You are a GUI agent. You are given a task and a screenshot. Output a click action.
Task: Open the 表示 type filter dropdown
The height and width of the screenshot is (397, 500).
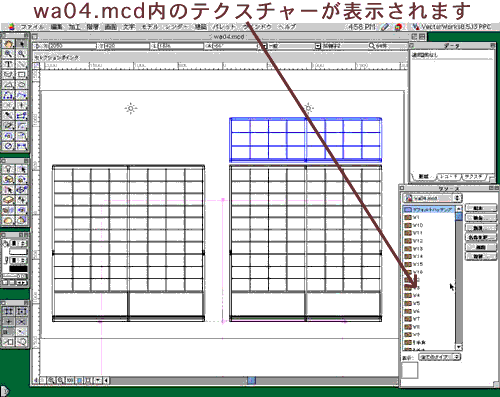coord(440,357)
